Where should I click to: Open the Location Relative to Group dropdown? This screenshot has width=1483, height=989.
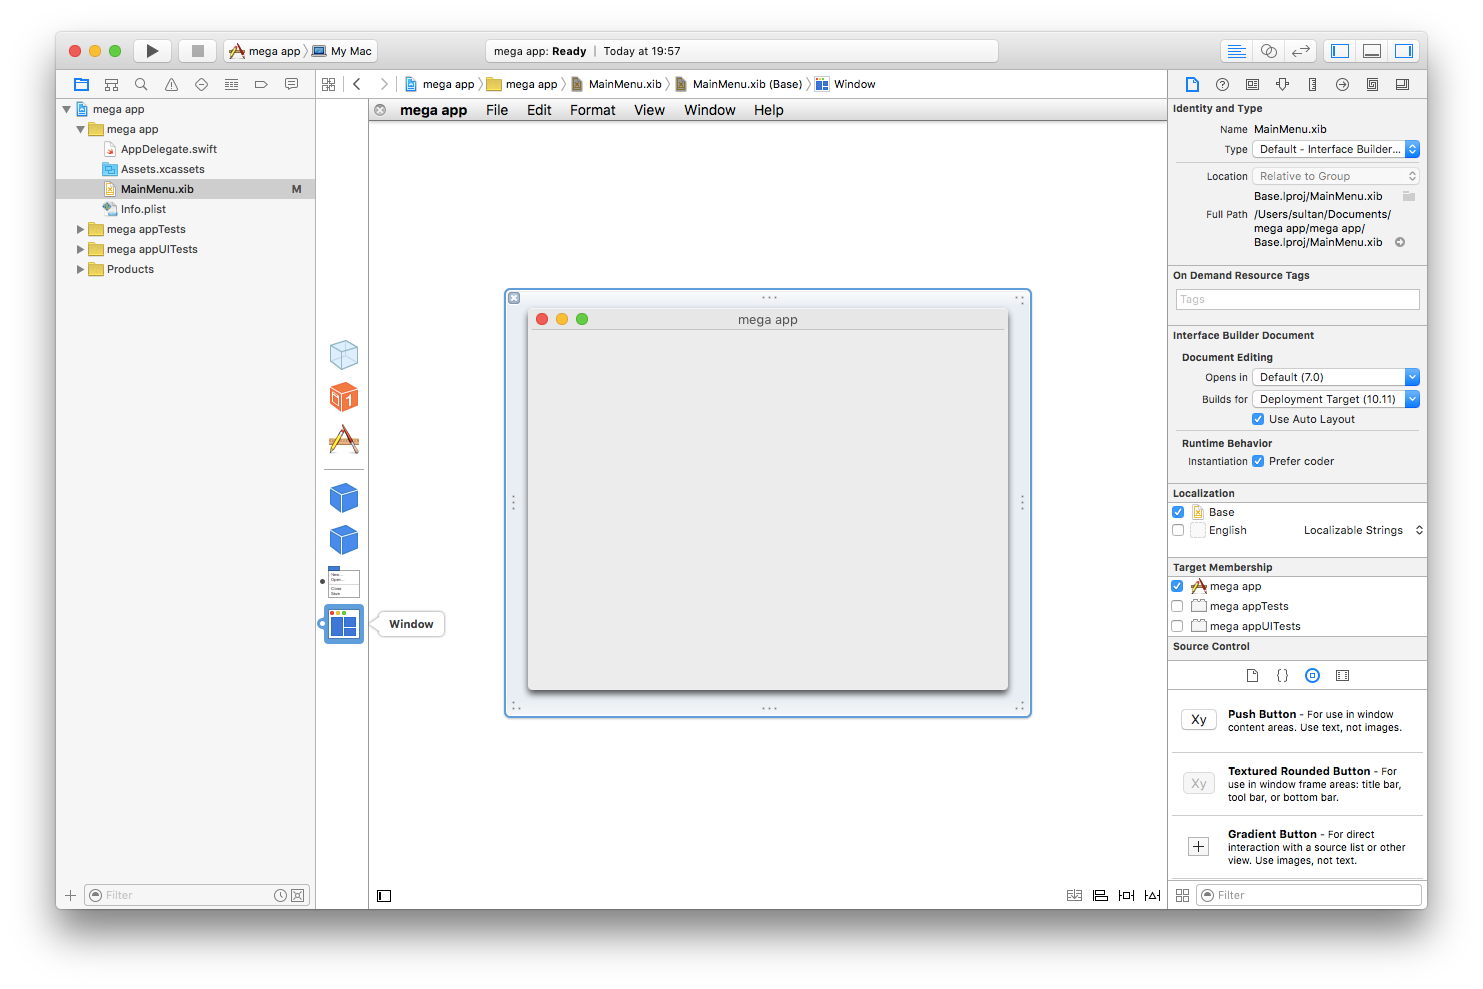click(x=1336, y=176)
